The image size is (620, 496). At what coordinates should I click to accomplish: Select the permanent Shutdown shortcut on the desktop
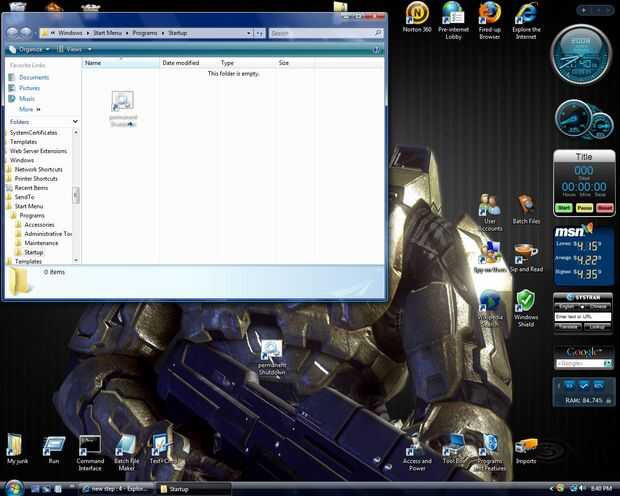click(x=272, y=357)
